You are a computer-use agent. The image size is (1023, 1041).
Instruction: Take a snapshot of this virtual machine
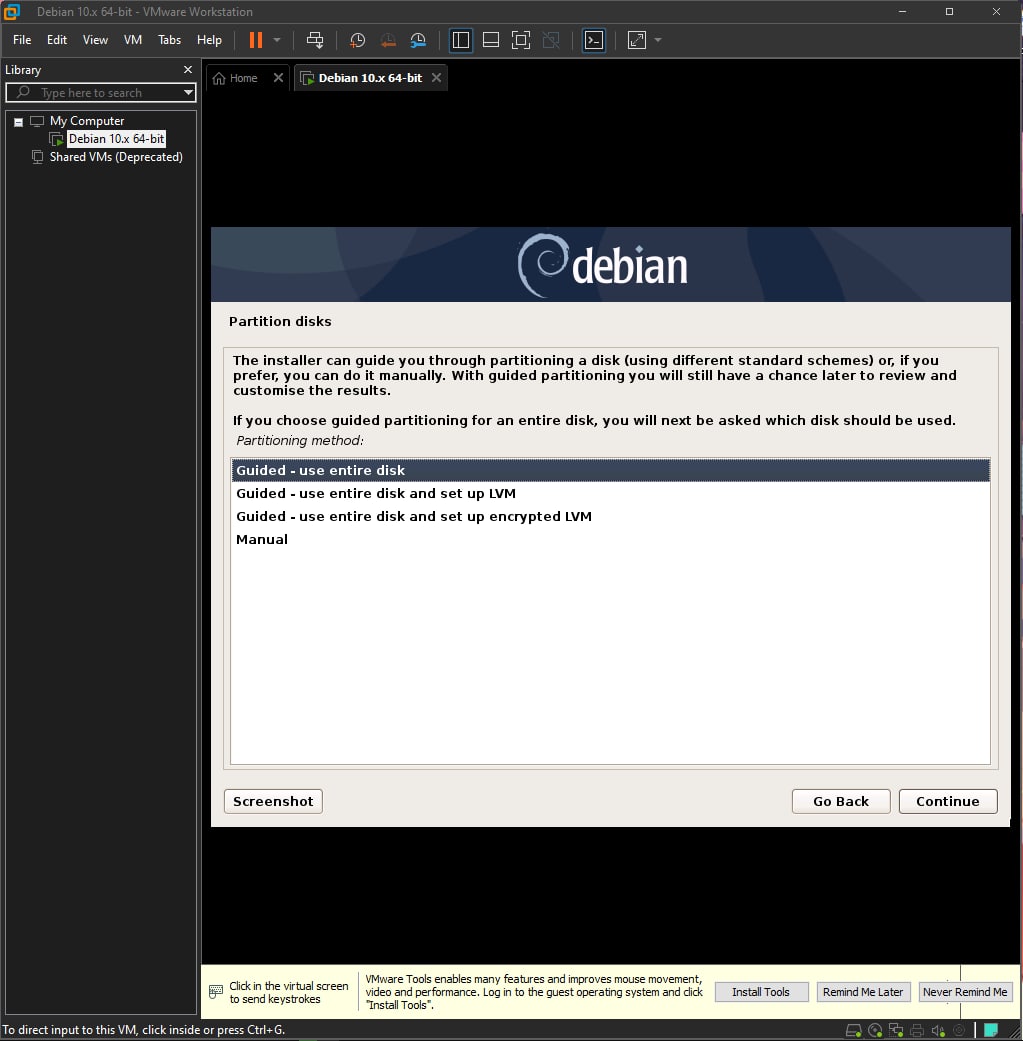(x=357, y=40)
